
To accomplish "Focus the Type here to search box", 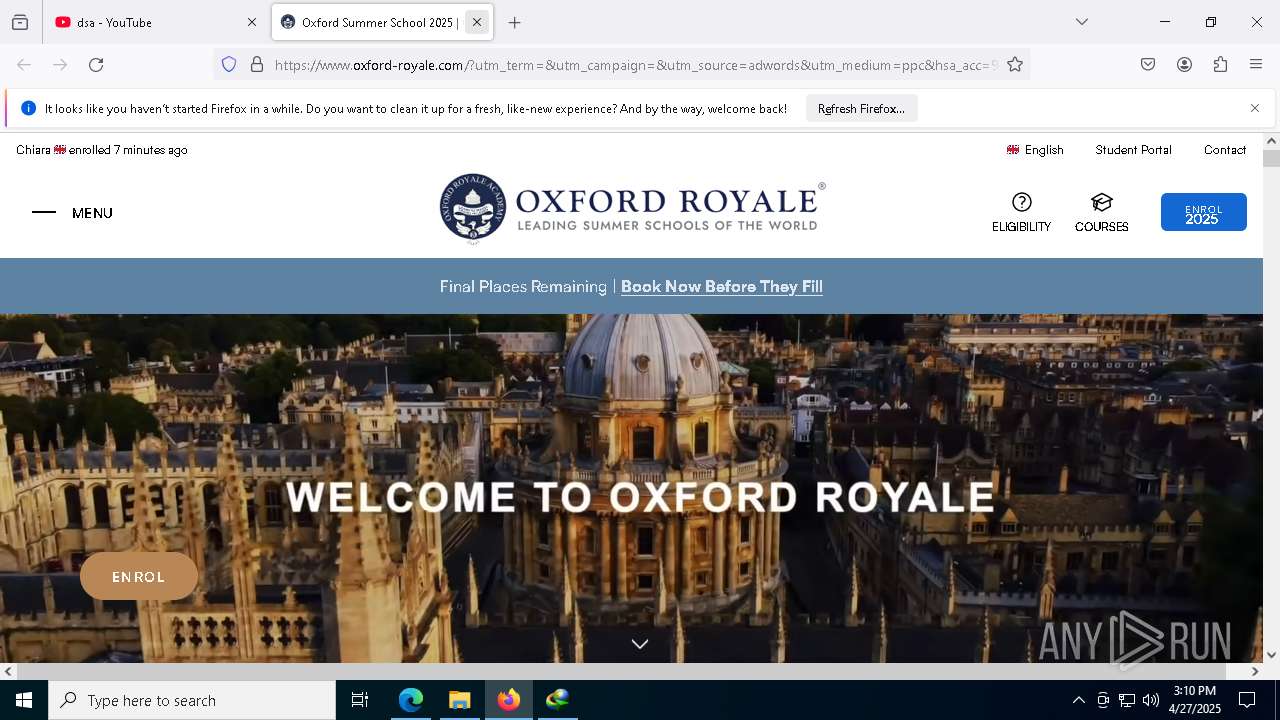I will (x=192, y=700).
